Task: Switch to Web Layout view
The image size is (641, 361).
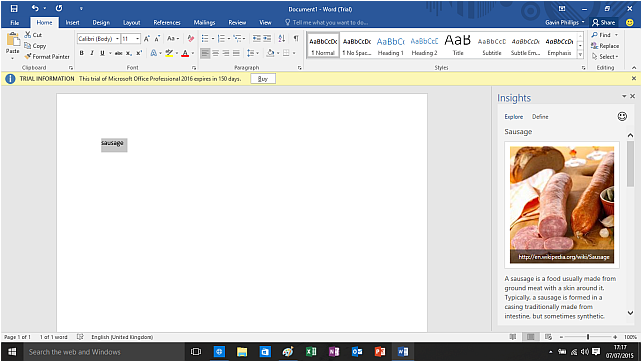Action: (x=548, y=337)
